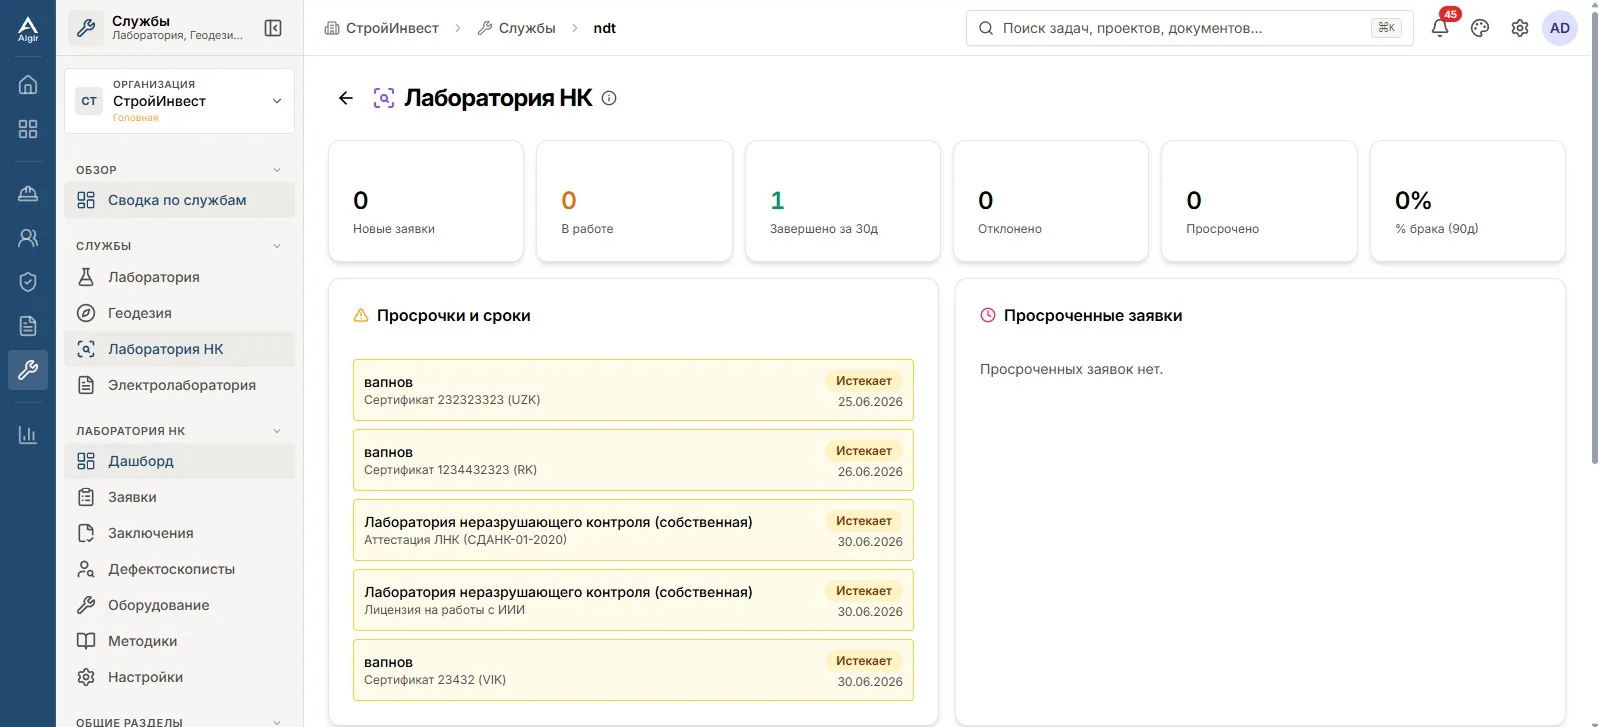Collapse the ОБЩИЕ РАЗДЕЛЫ section
This screenshot has width=1599, height=727.
click(180, 721)
